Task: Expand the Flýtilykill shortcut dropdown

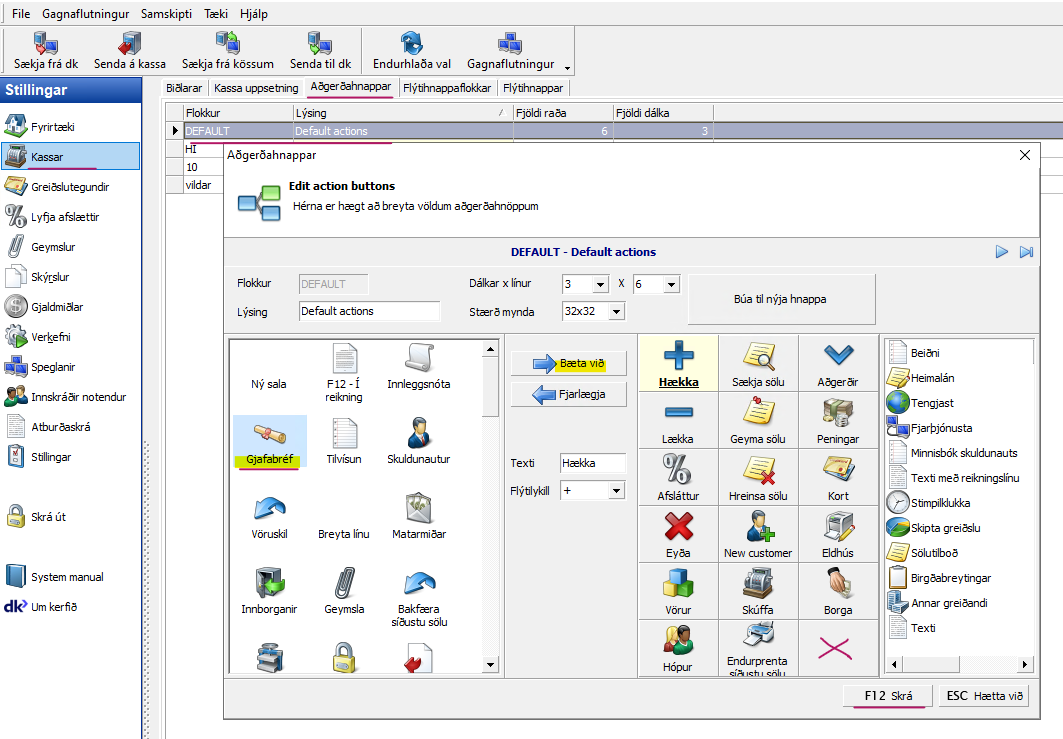Action: (x=616, y=491)
